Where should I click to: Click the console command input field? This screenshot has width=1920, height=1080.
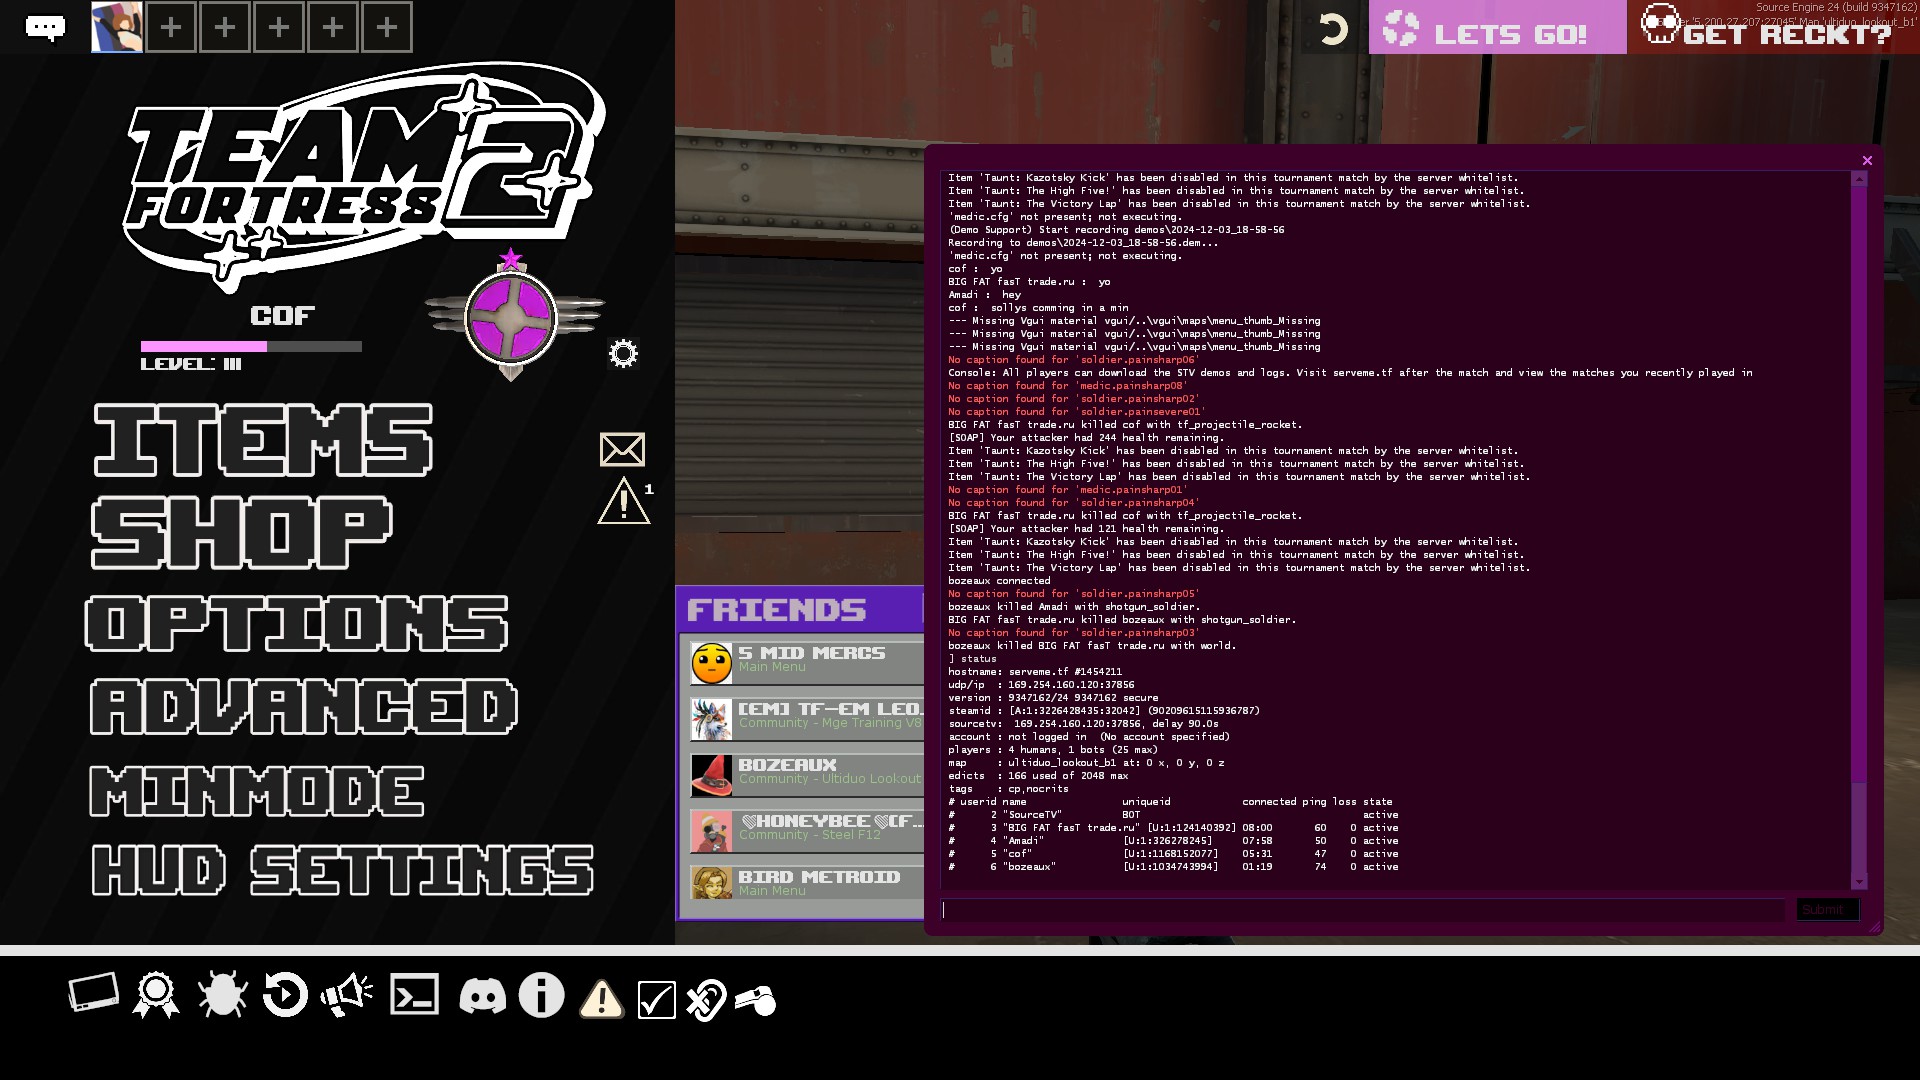1362,910
